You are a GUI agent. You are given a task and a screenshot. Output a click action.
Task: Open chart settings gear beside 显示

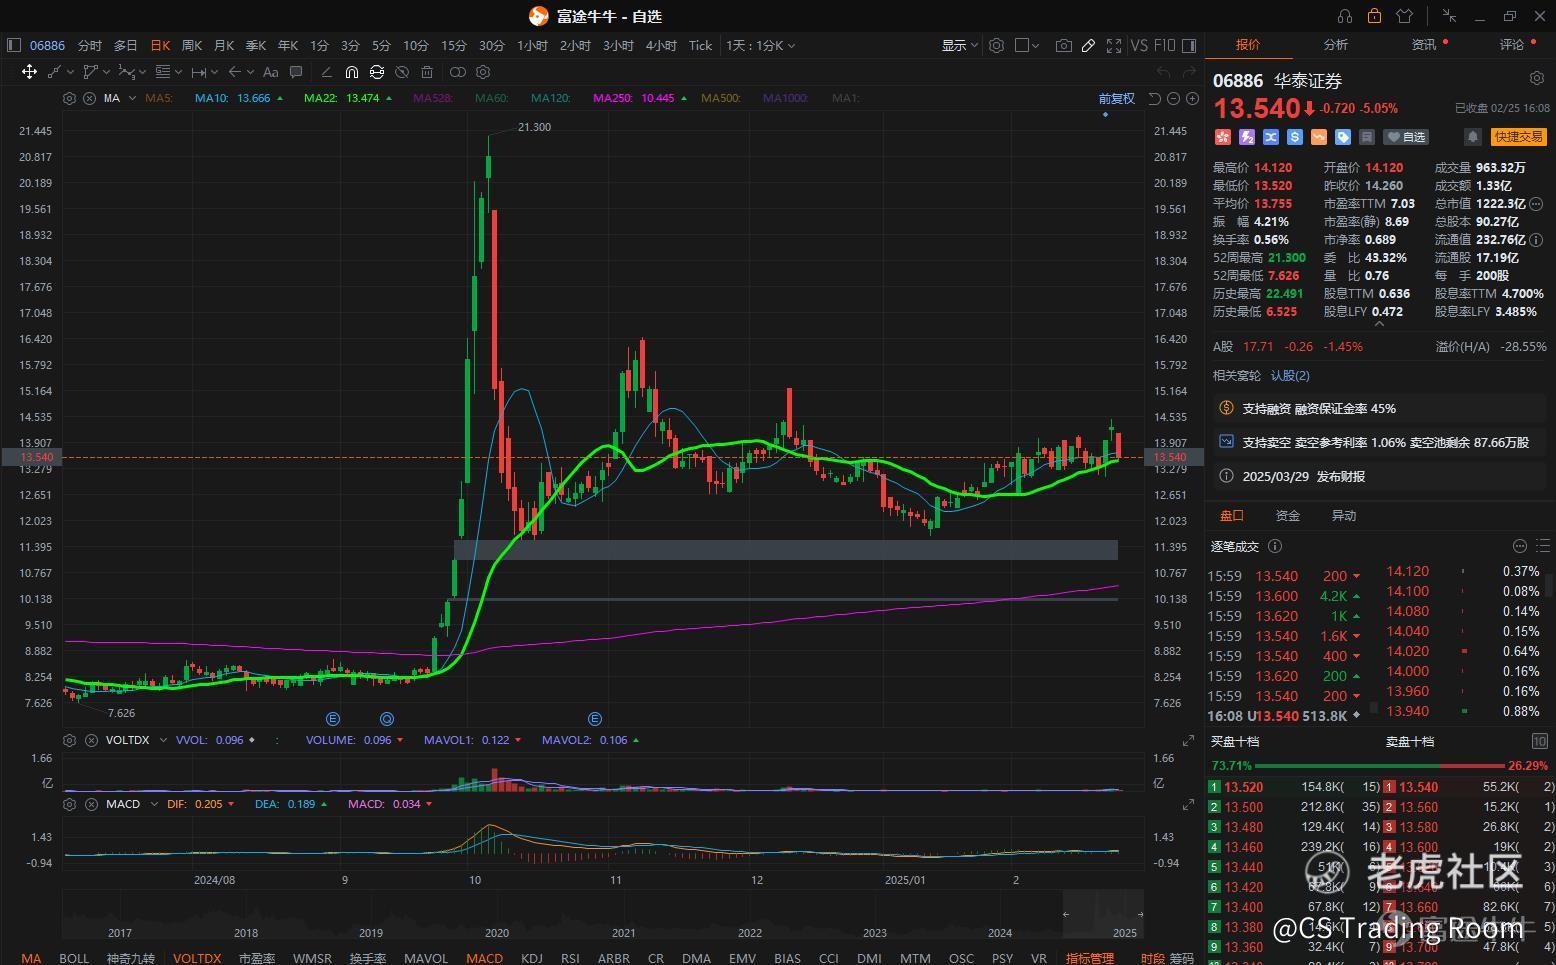[996, 45]
